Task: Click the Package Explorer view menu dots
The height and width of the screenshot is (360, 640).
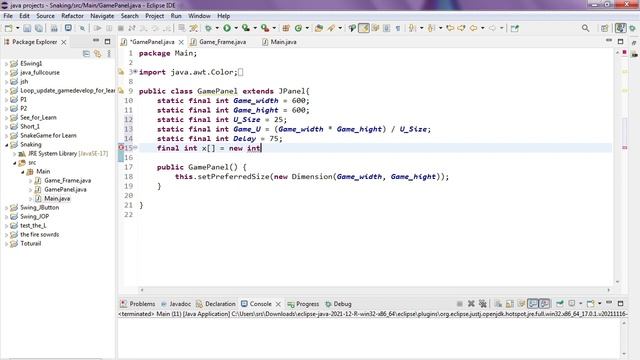Action: (109, 53)
